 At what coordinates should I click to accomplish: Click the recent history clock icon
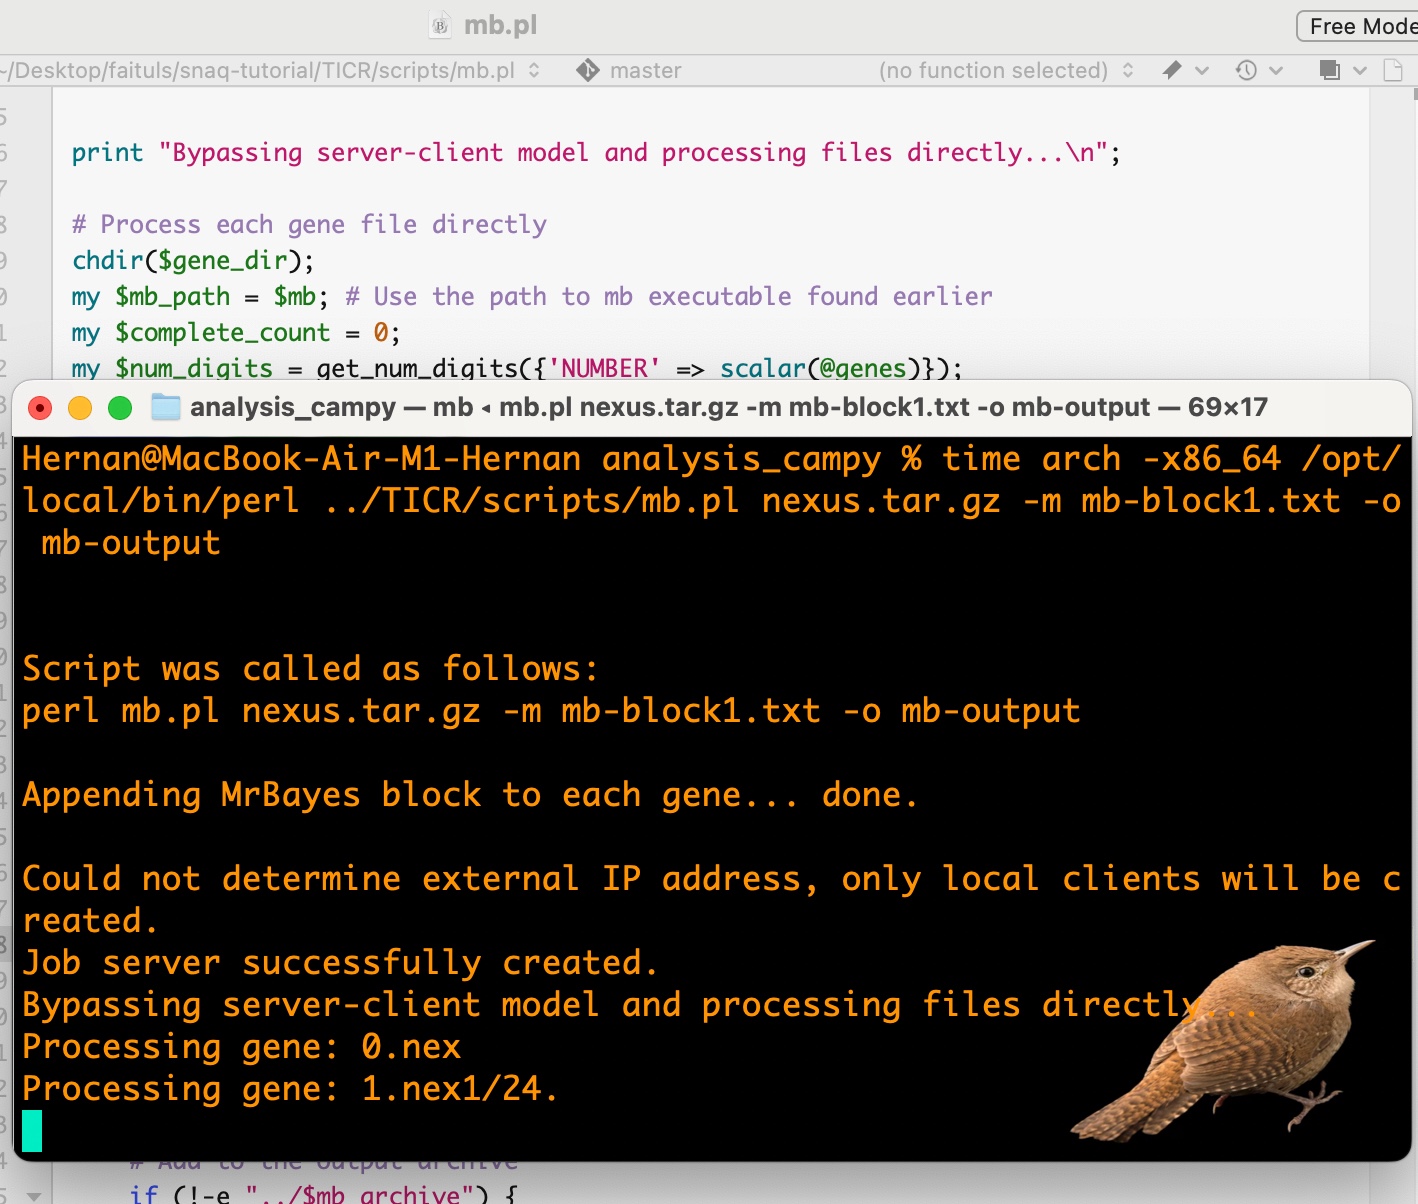point(1246,70)
